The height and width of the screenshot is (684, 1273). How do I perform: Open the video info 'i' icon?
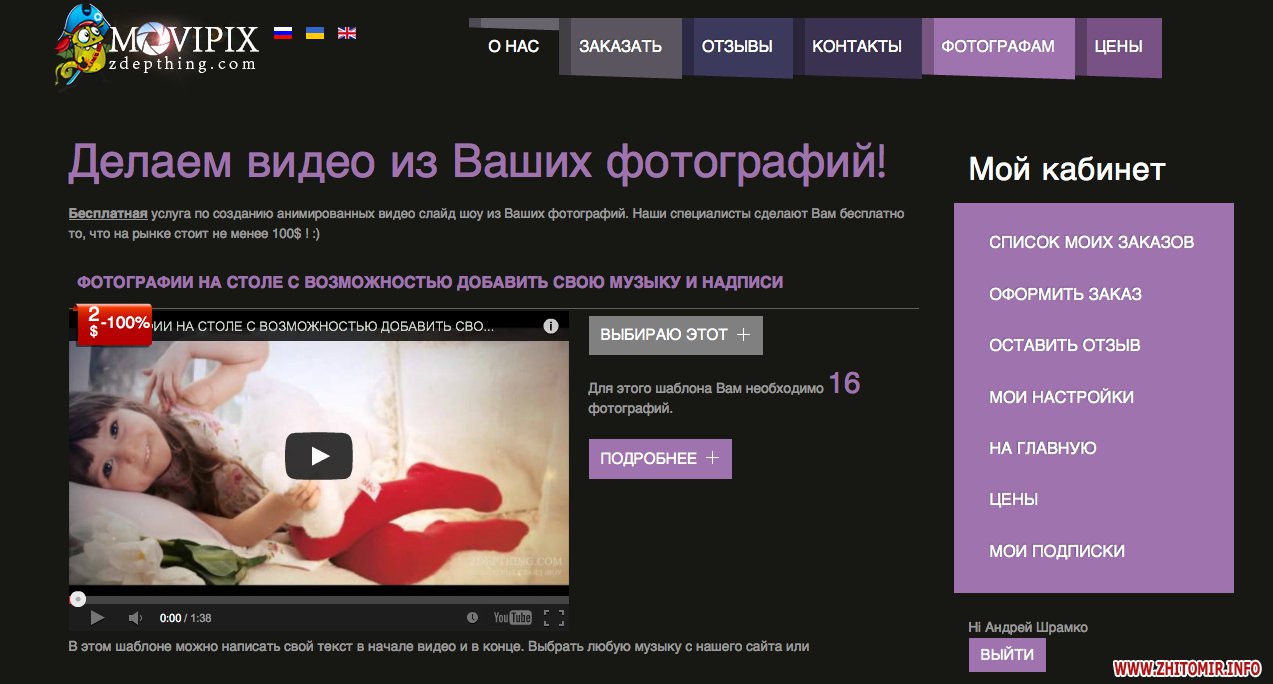(550, 326)
